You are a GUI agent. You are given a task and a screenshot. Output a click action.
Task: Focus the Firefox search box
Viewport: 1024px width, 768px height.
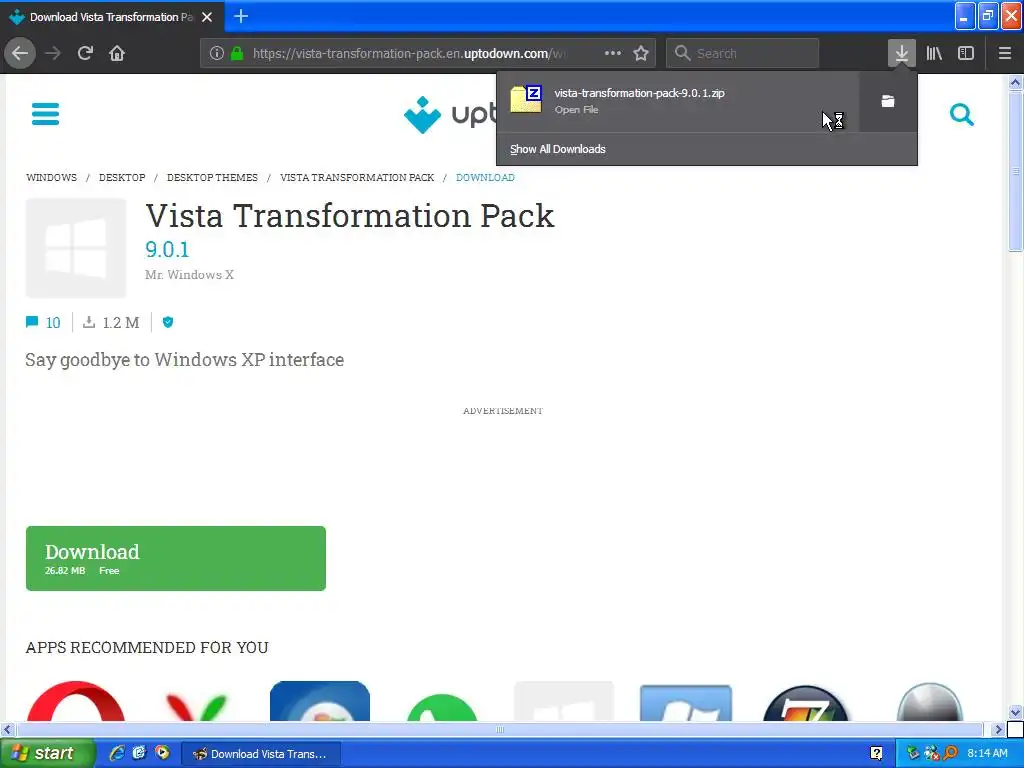tap(743, 53)
